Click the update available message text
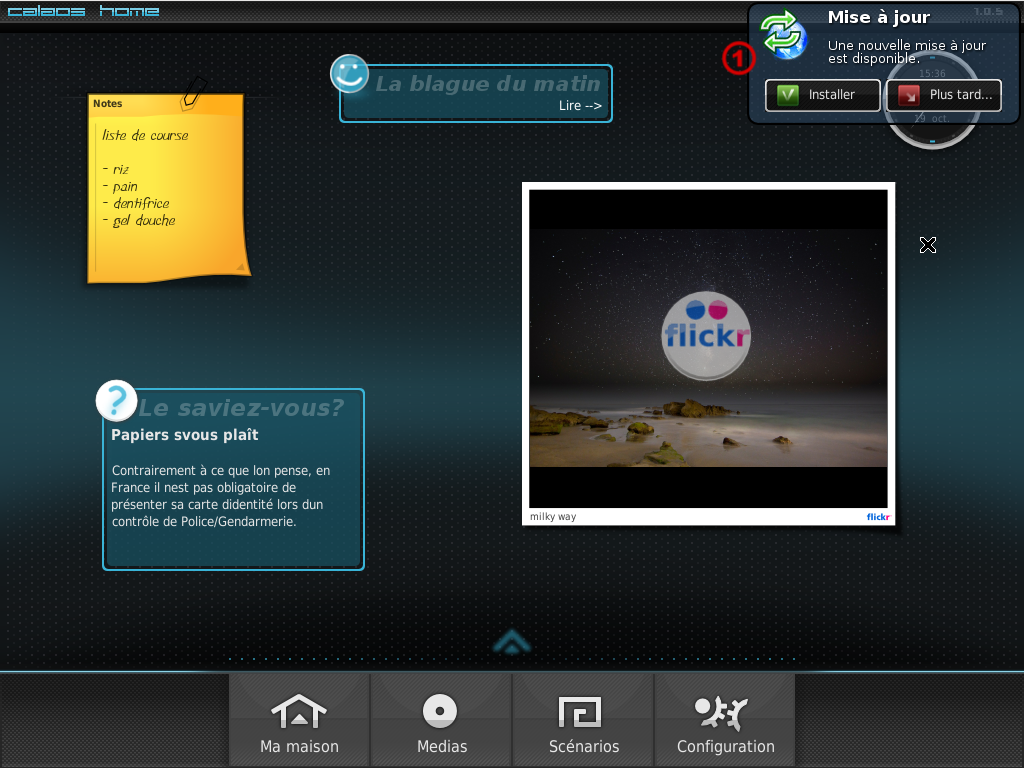The image size is (1024, 768). pyautogui.click(x=906, y=52)
